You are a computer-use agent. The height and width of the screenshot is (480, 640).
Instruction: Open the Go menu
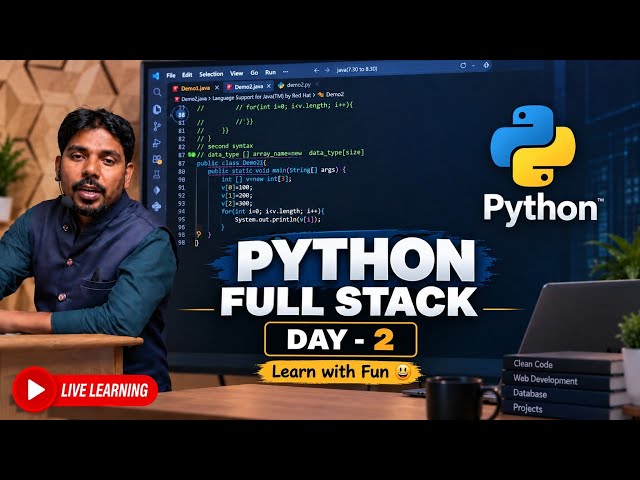coord(254,73)
